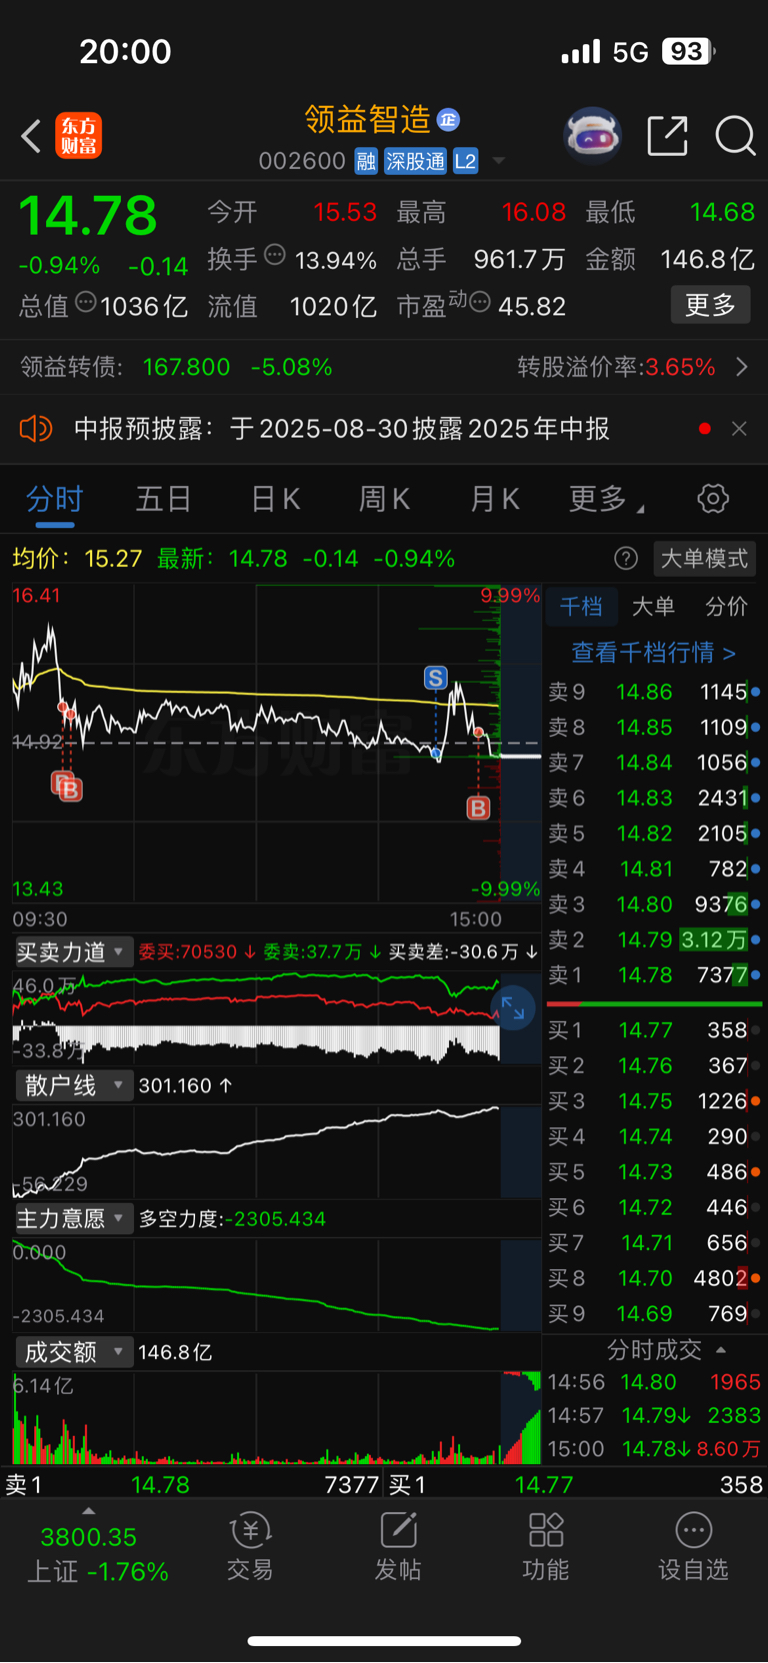Open 查看千档行情 link
Screen dimensions: 768x1663
coord(653,652)
